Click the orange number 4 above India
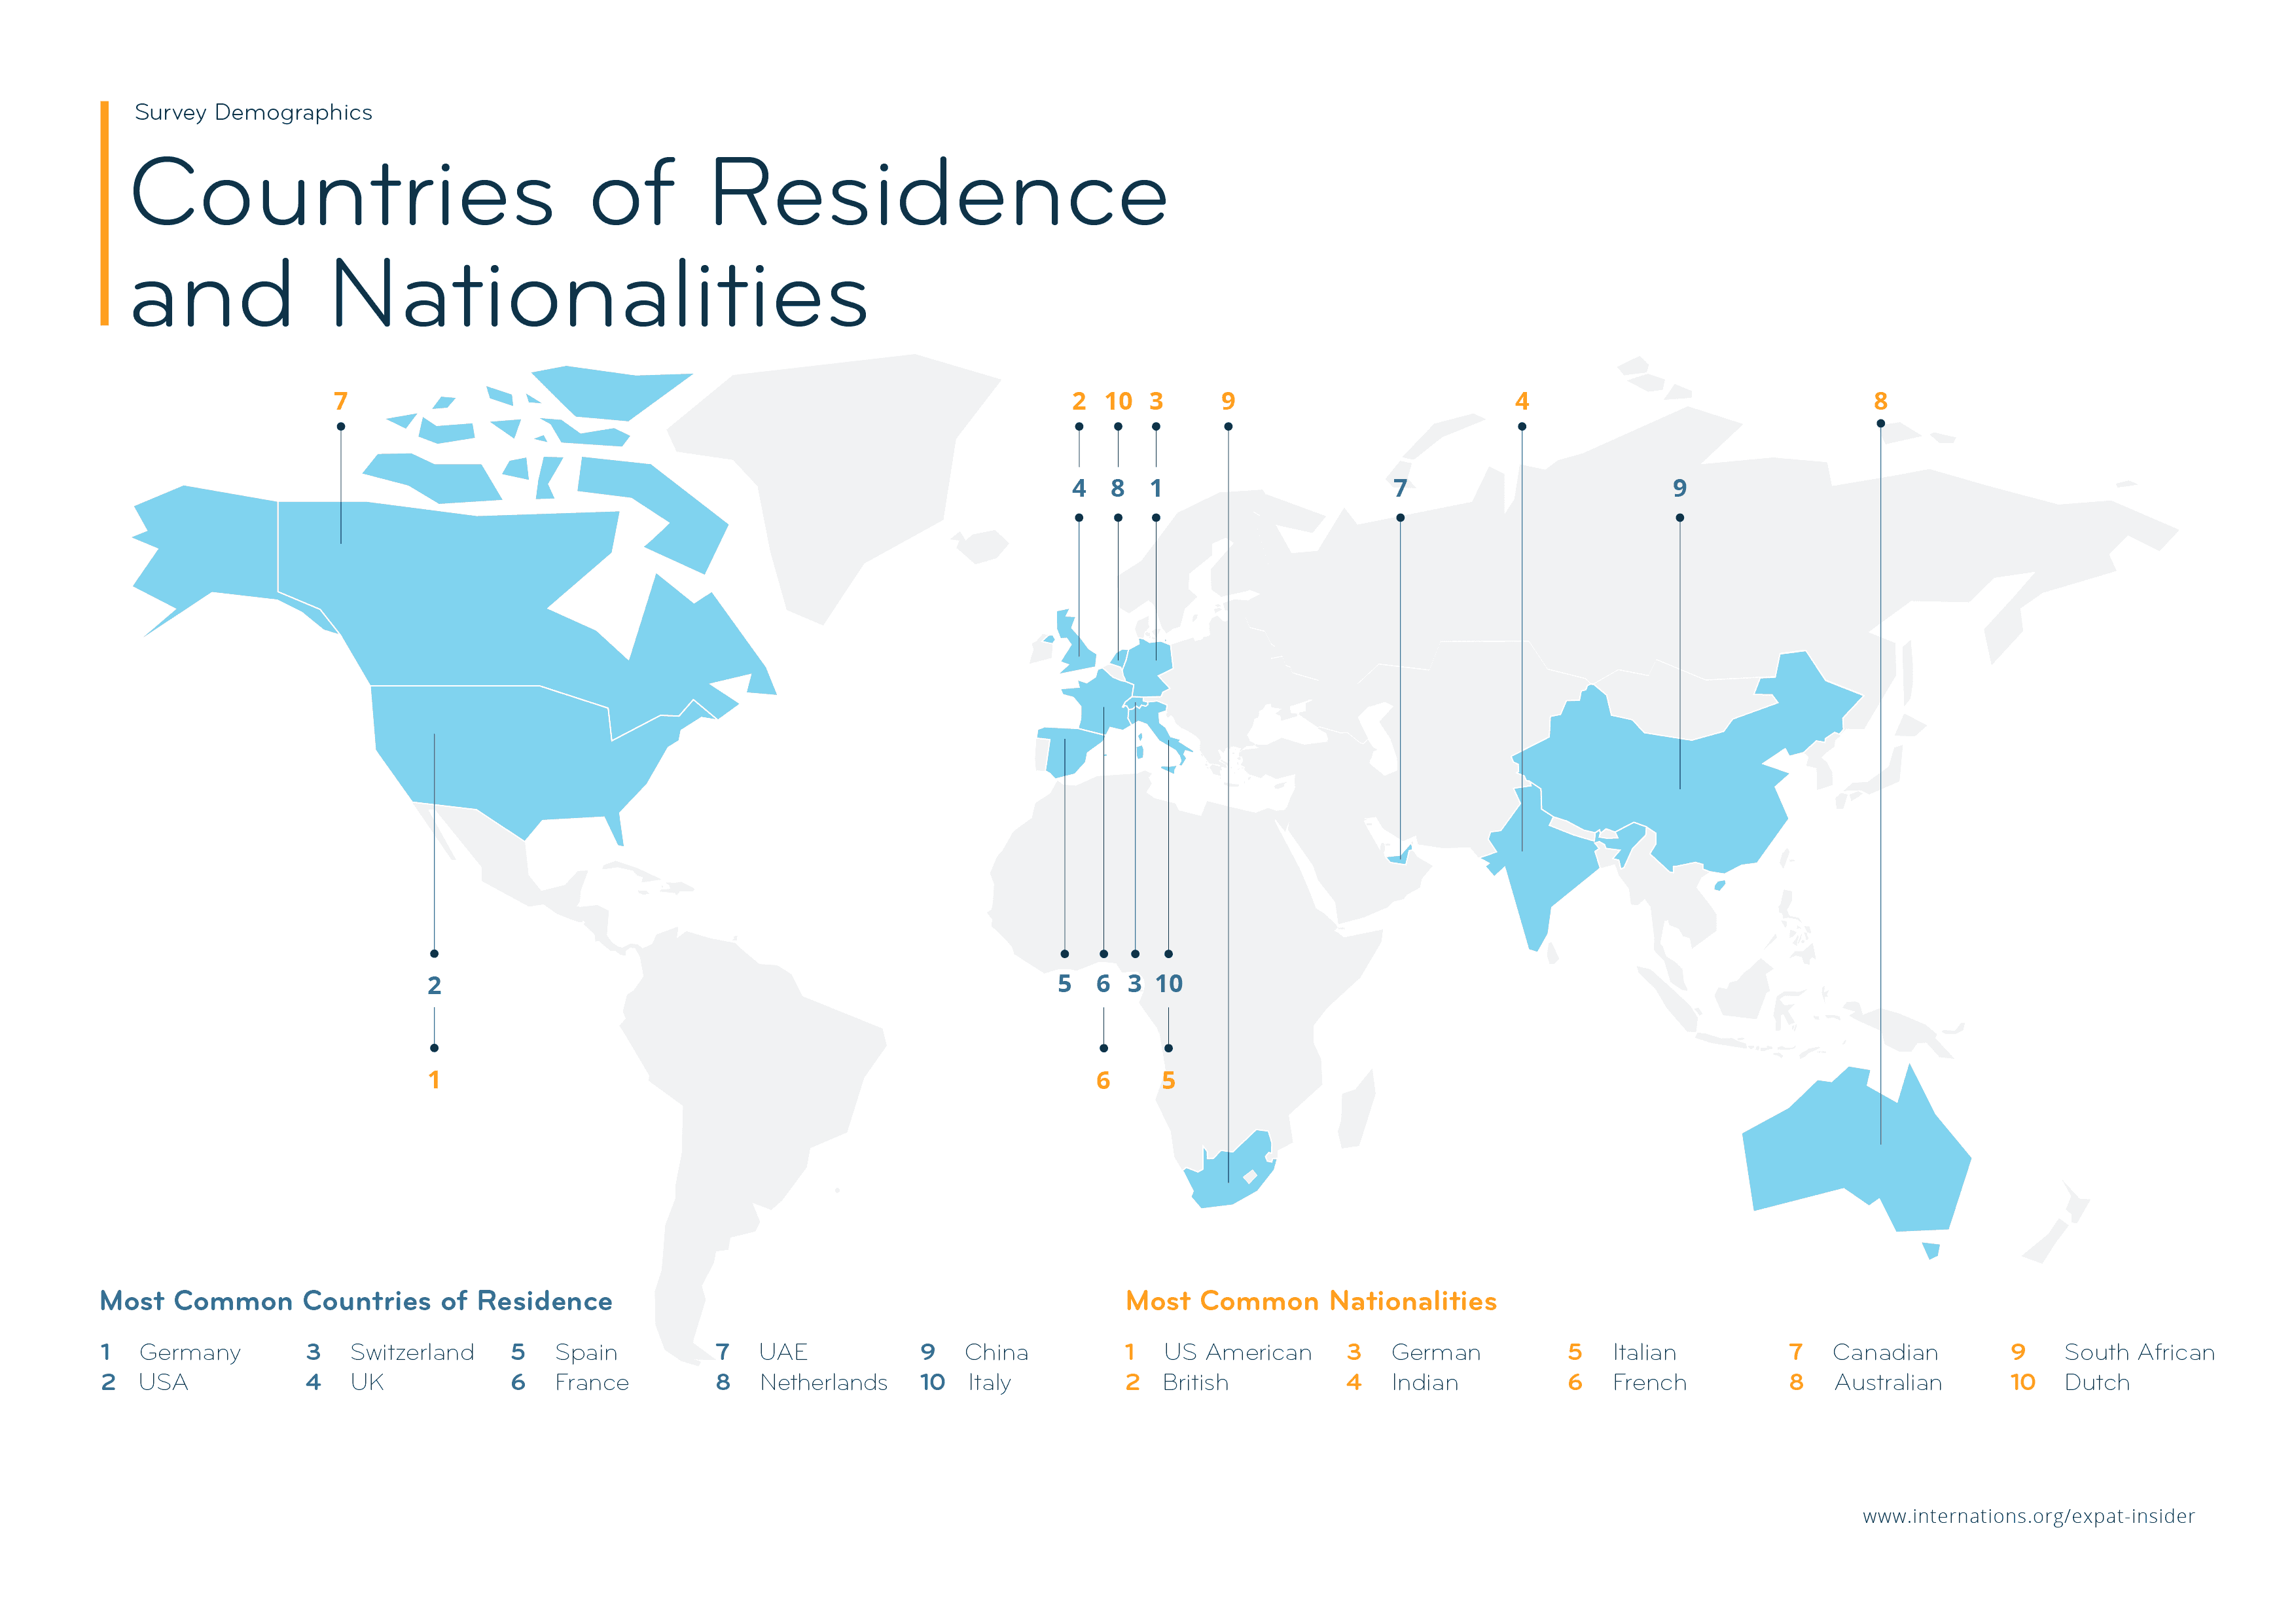This screenshot has width=2296, height=1623. (1522, 401)
